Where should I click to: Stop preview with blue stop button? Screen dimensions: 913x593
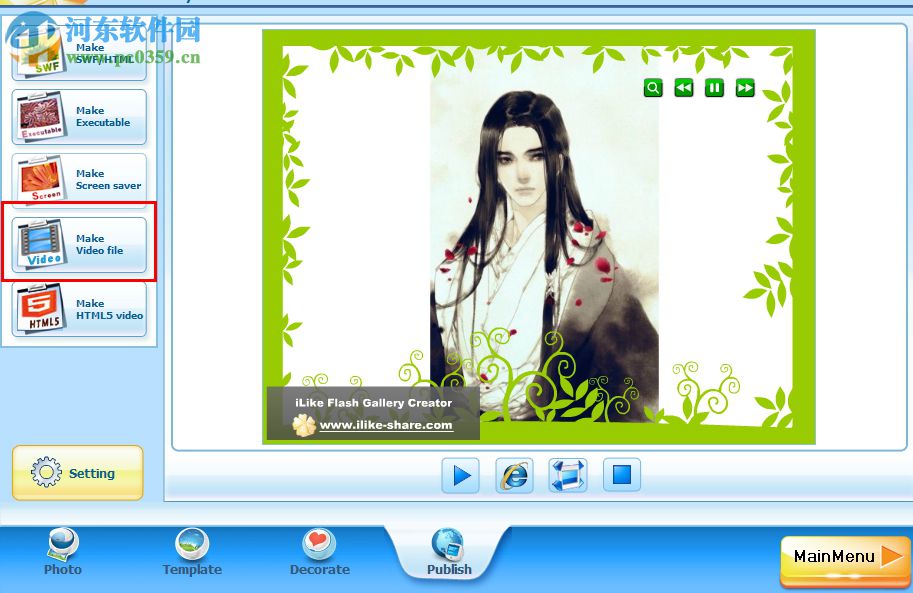(x=622, y=475)
